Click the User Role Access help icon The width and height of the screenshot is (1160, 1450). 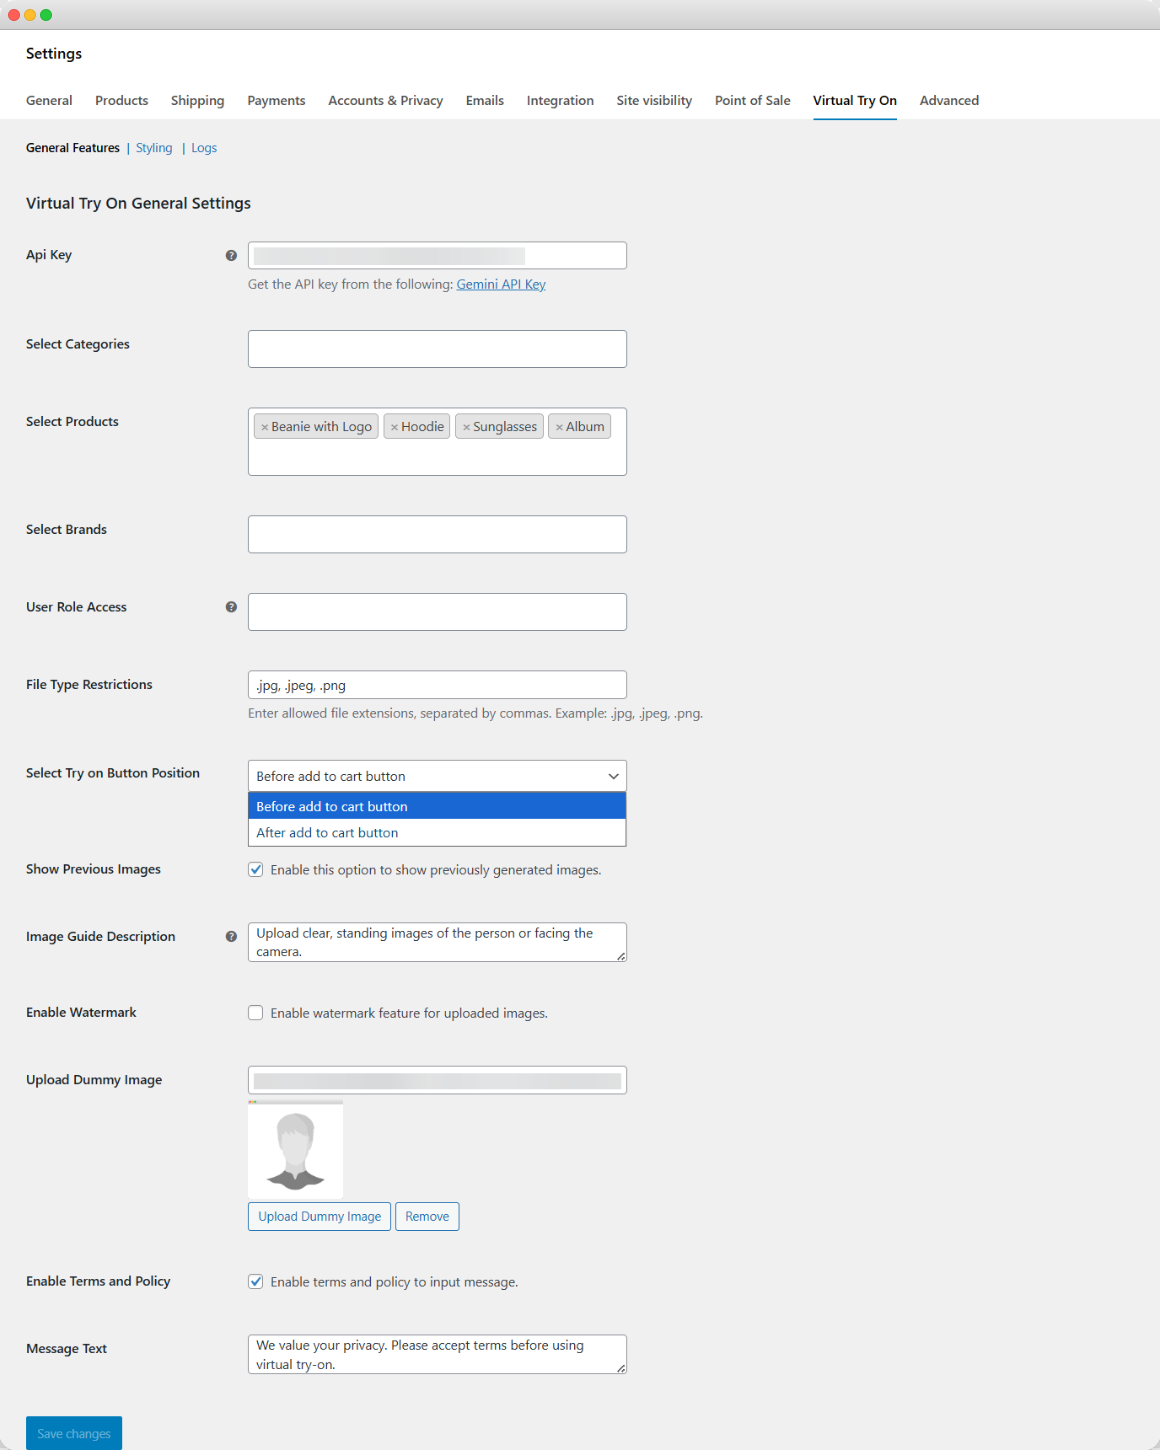(x=231, y=607)
